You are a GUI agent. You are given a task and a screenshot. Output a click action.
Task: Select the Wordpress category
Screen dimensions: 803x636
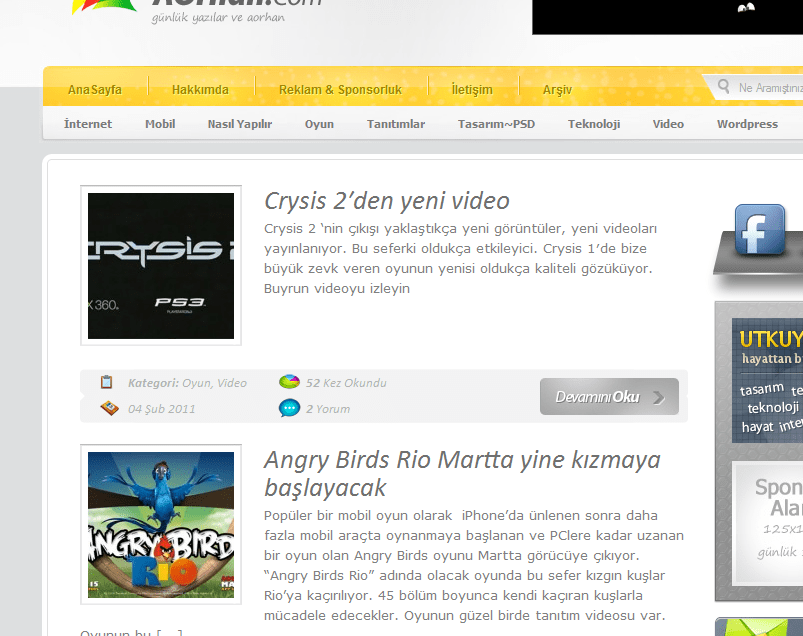(747, 124)
